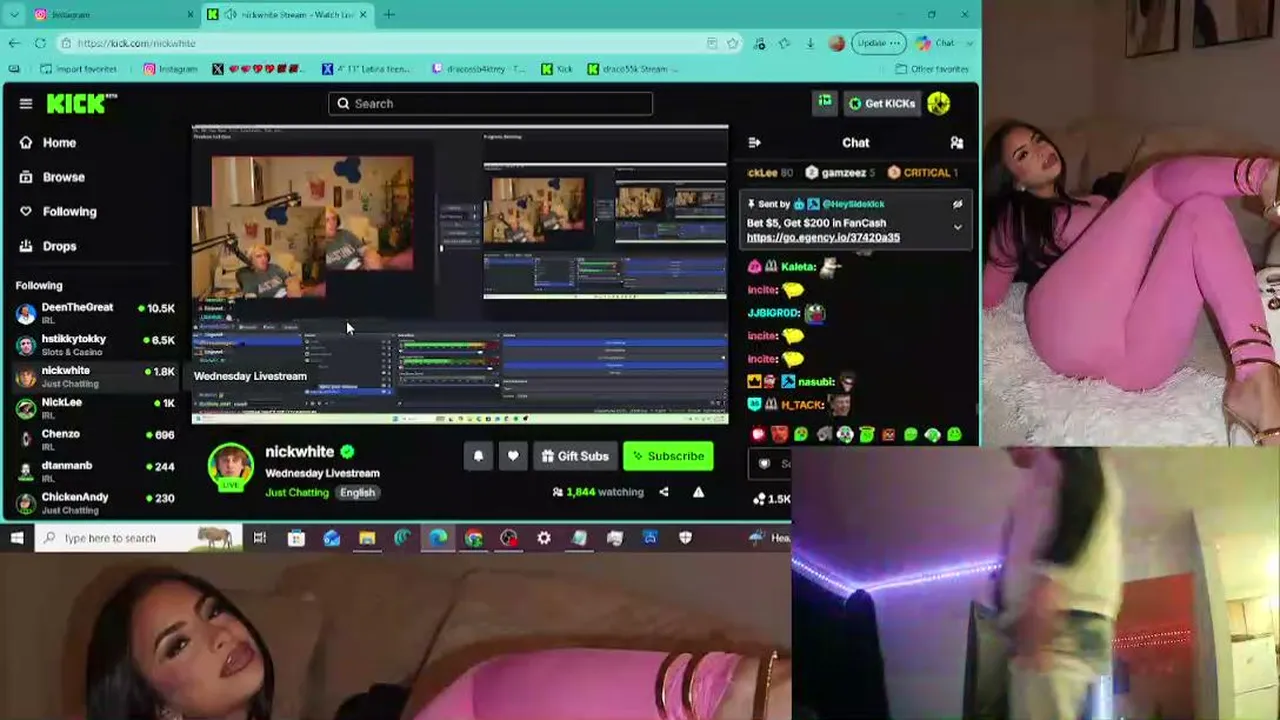Expand the pinned message chevron
The width and height of the screenshot is (1280, 720).
(957, 227)
